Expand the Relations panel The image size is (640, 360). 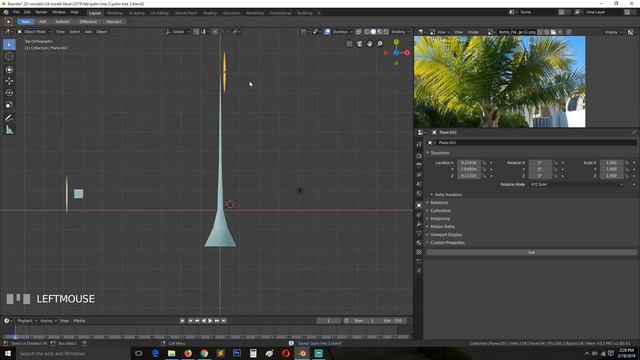438,203
